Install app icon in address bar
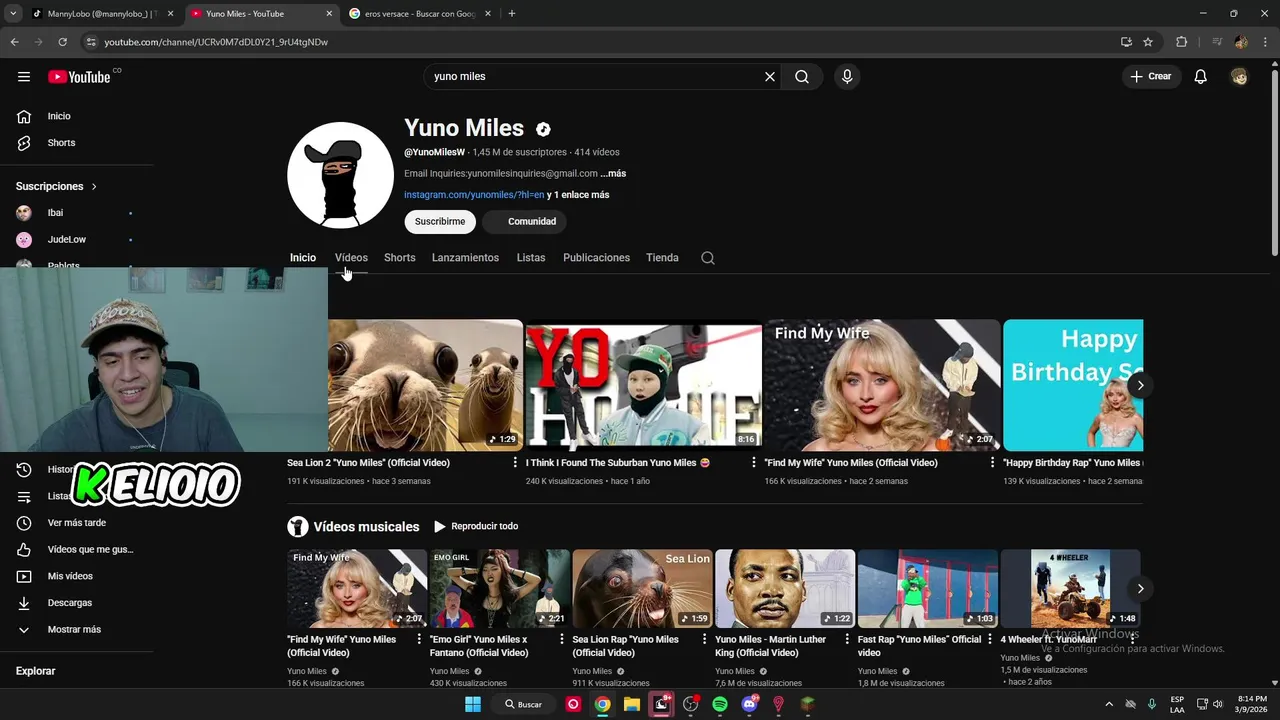Viewport: 1280px width, 720px height. click(x=1126, y=42)
